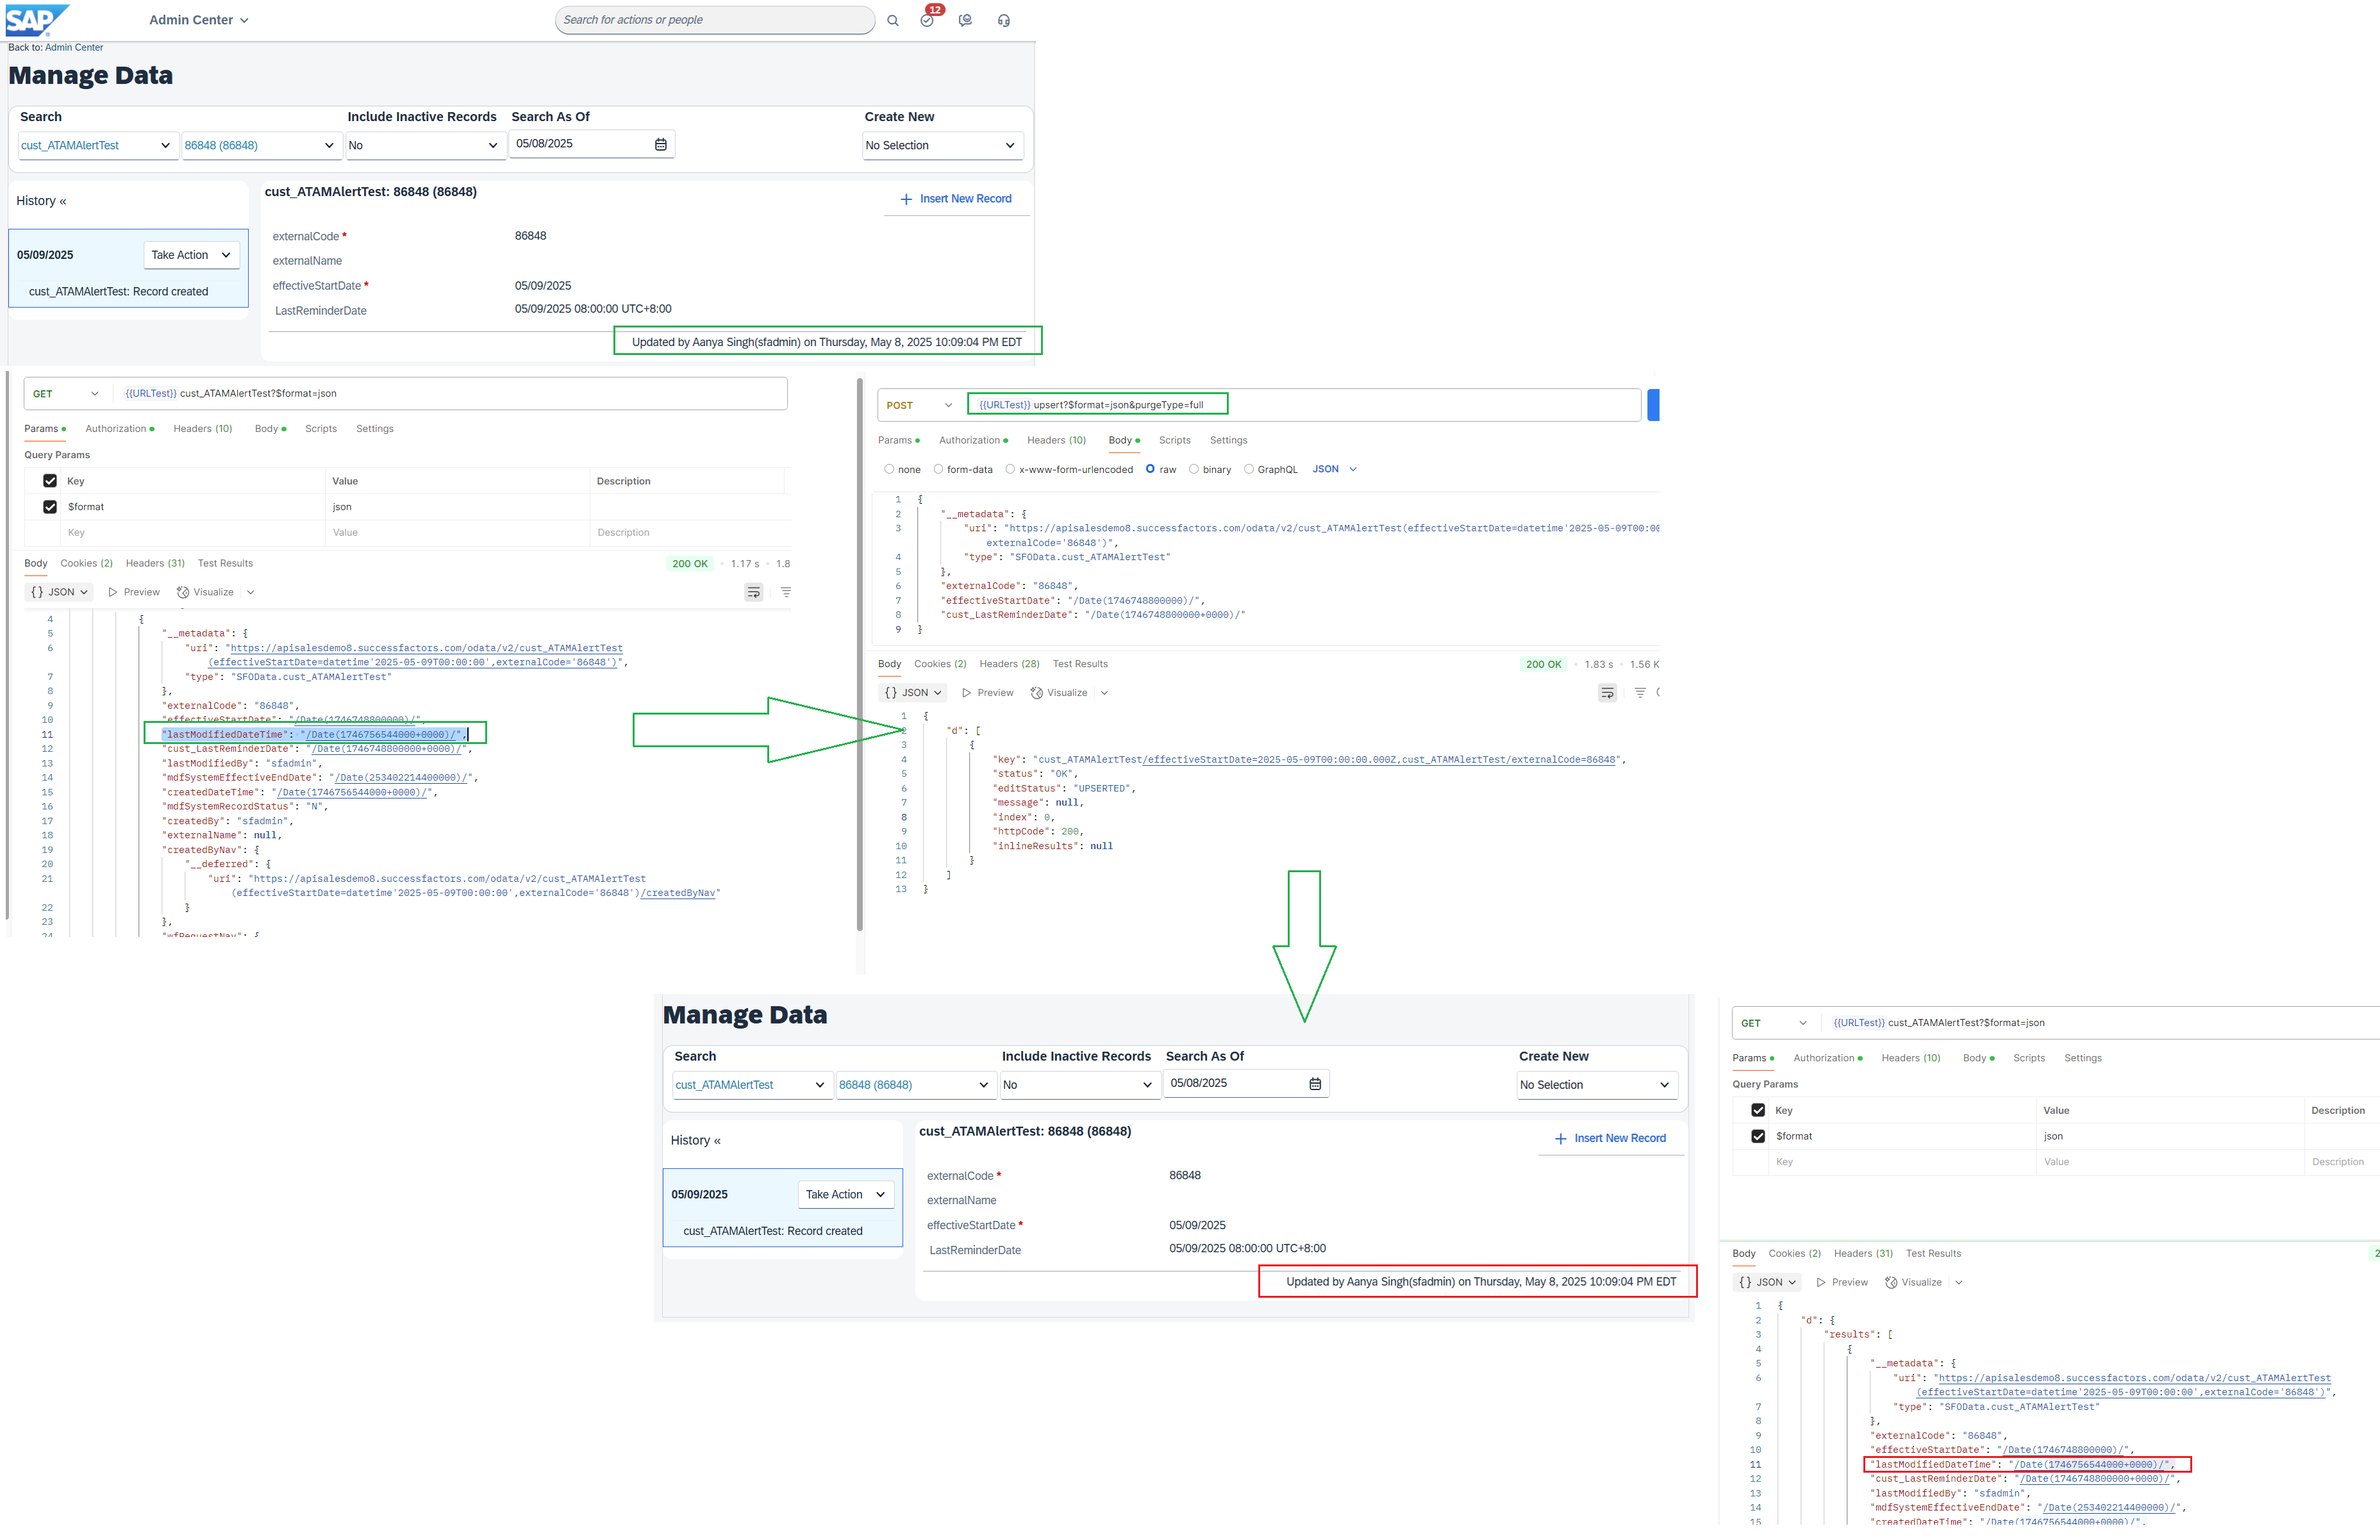Open GET method dropdown in left request
This screenshot has height=1540, width=2380.
point(66,394)
